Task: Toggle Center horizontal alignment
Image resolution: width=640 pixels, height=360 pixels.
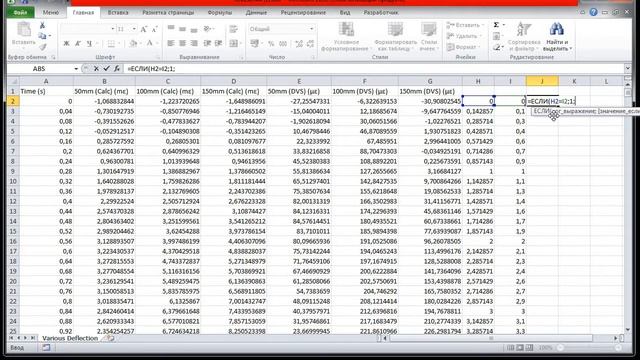Action: (182, 43)
